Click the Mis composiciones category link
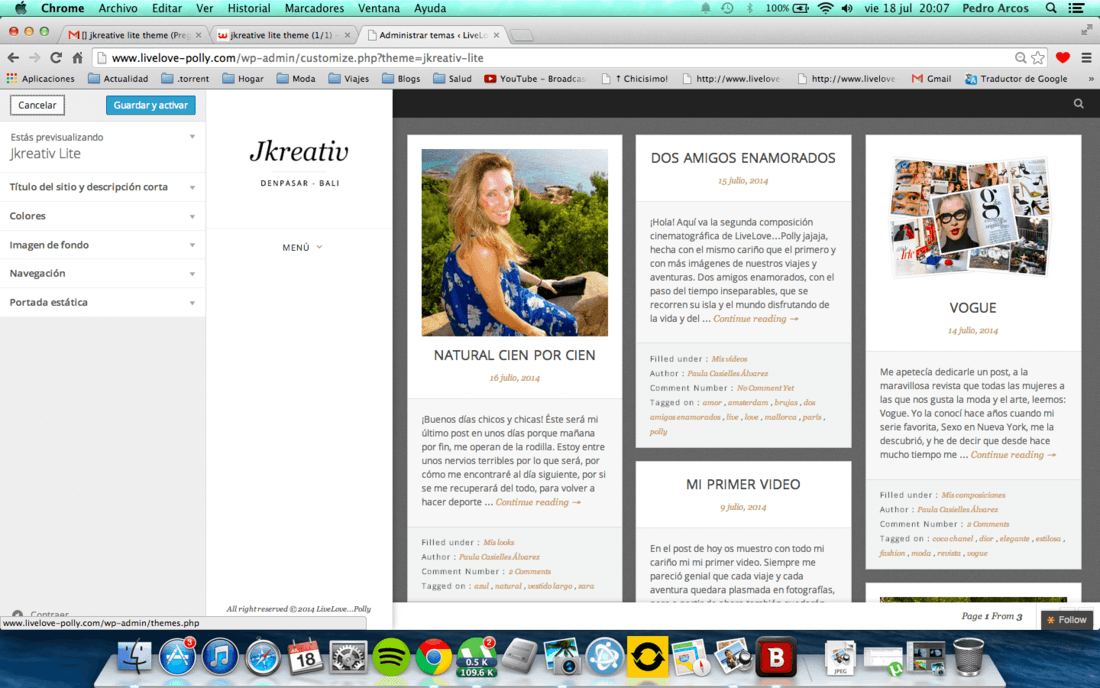The height and width of the screenshot is (688, 1100). pos(973,495)
